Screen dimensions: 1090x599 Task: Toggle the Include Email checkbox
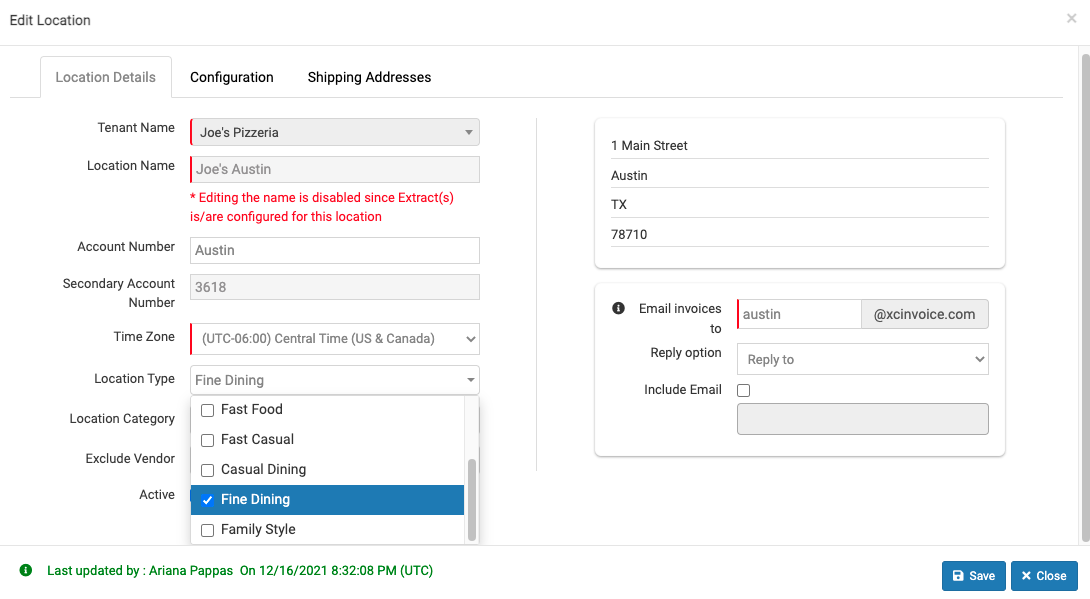tap(743, 390)
